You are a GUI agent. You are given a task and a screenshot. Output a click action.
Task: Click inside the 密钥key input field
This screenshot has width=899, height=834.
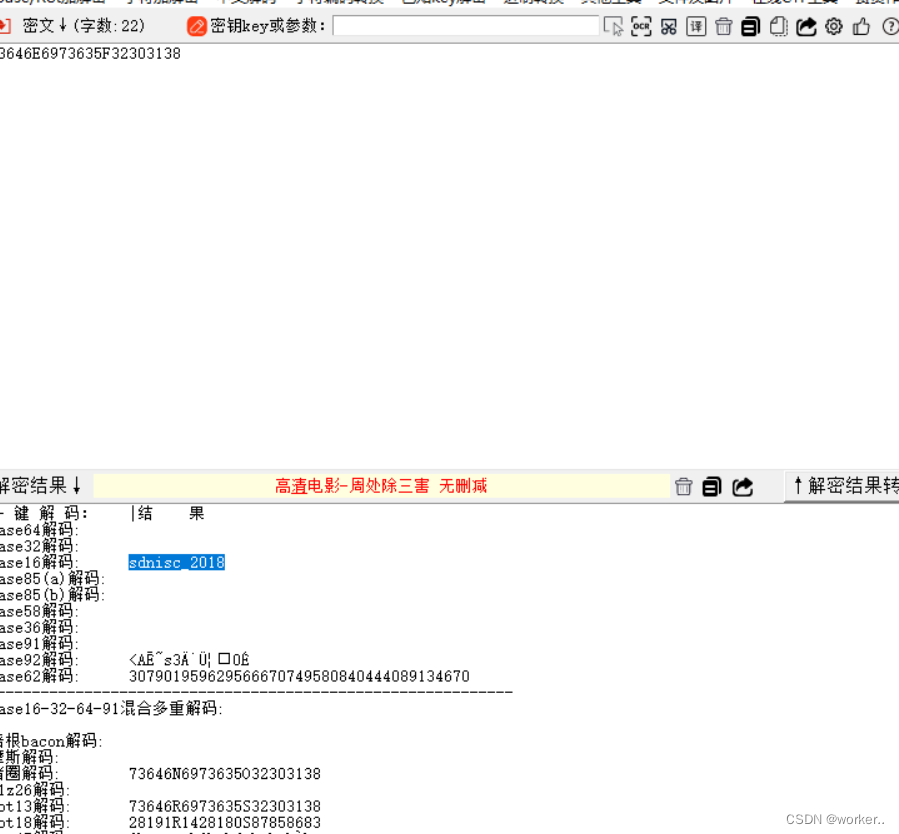465,26
